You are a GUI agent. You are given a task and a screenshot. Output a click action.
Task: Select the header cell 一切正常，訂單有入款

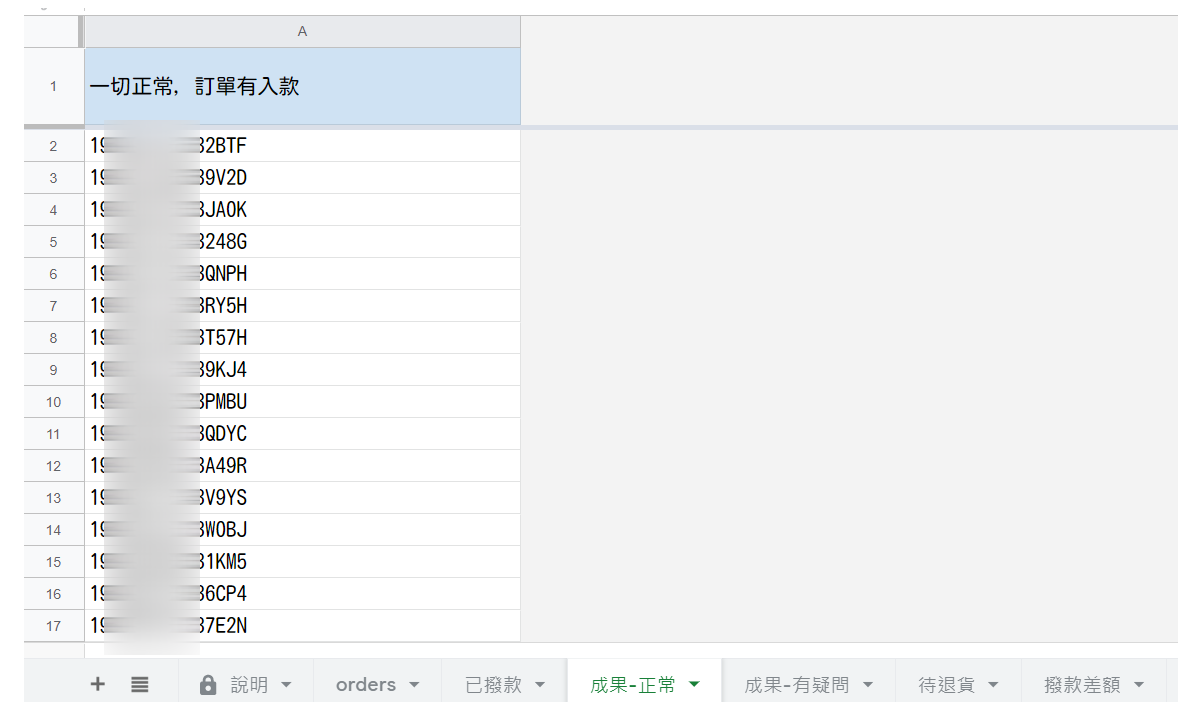(302, 87)
